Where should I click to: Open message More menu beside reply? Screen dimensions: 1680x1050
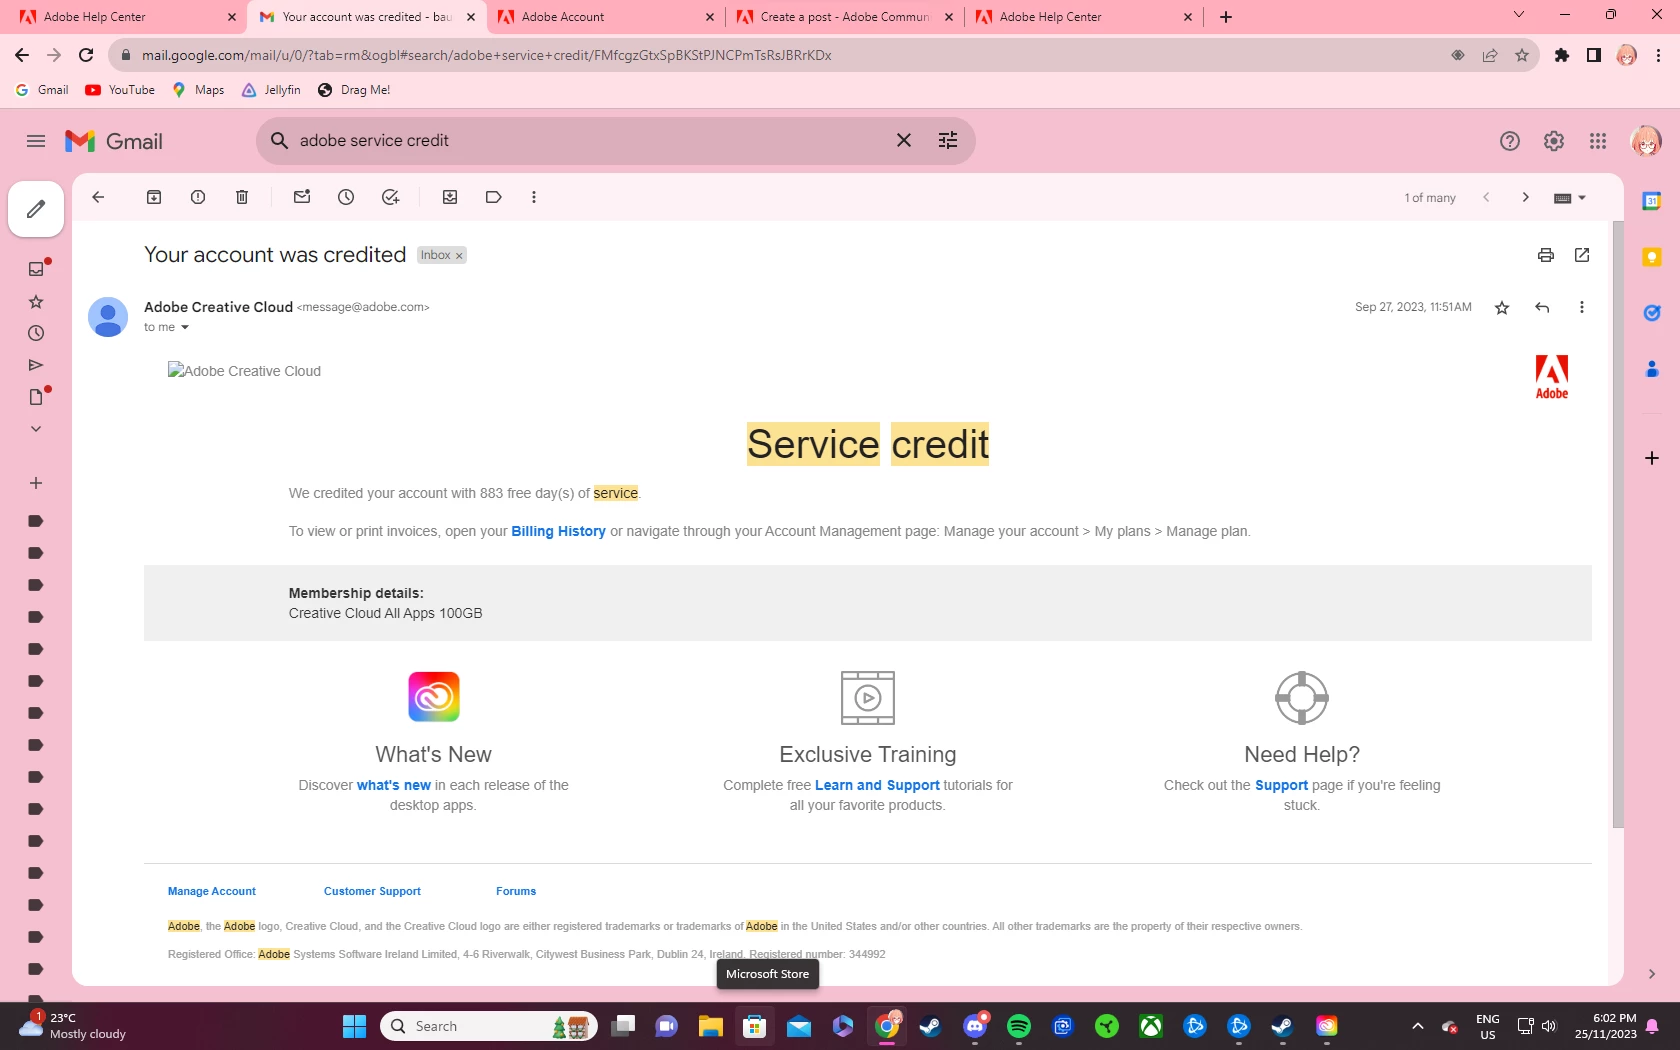1582,308
